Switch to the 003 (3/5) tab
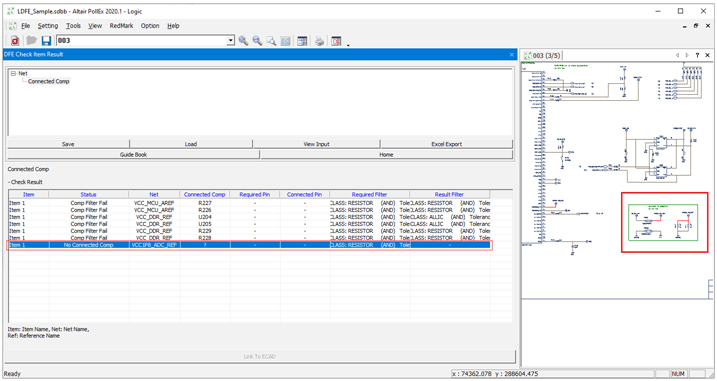 542,55
